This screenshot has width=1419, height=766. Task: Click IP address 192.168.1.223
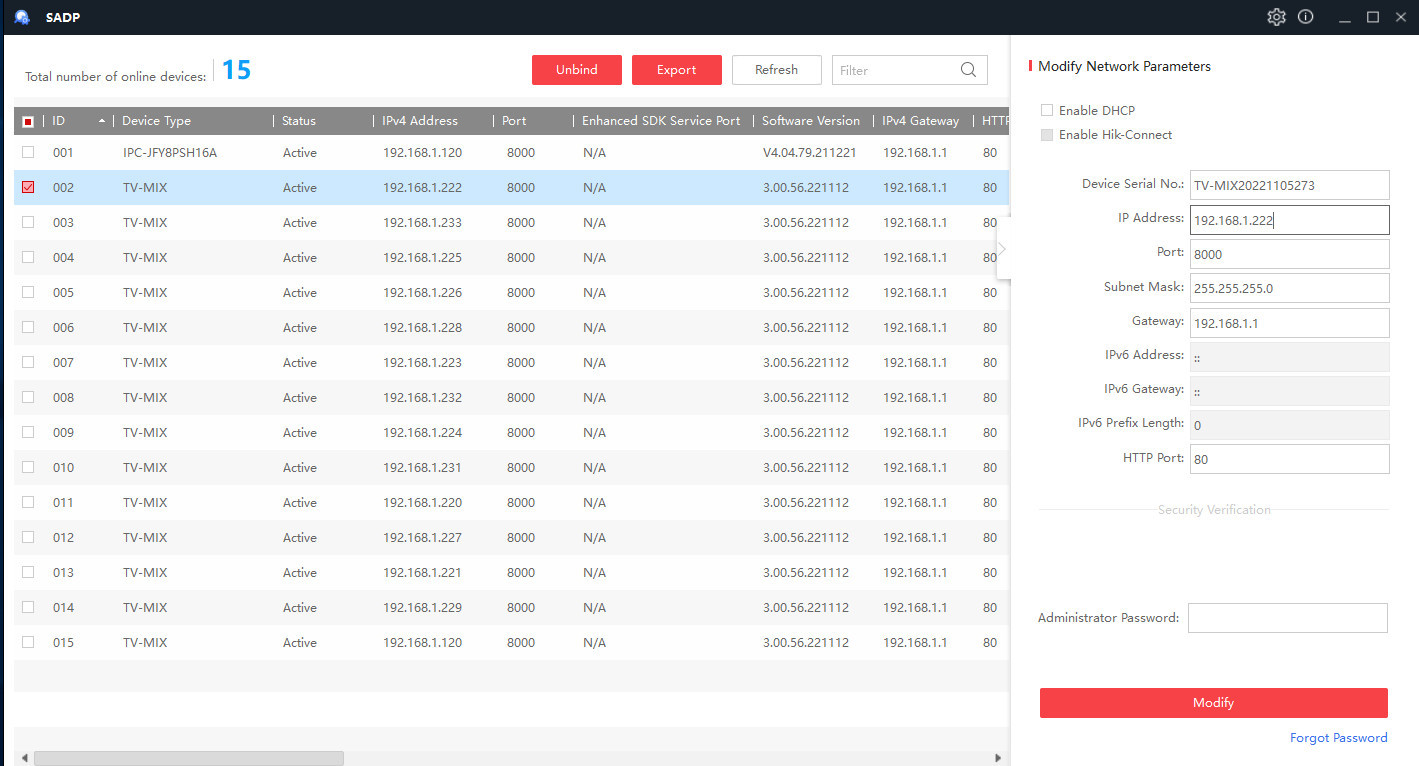[422, 363]
